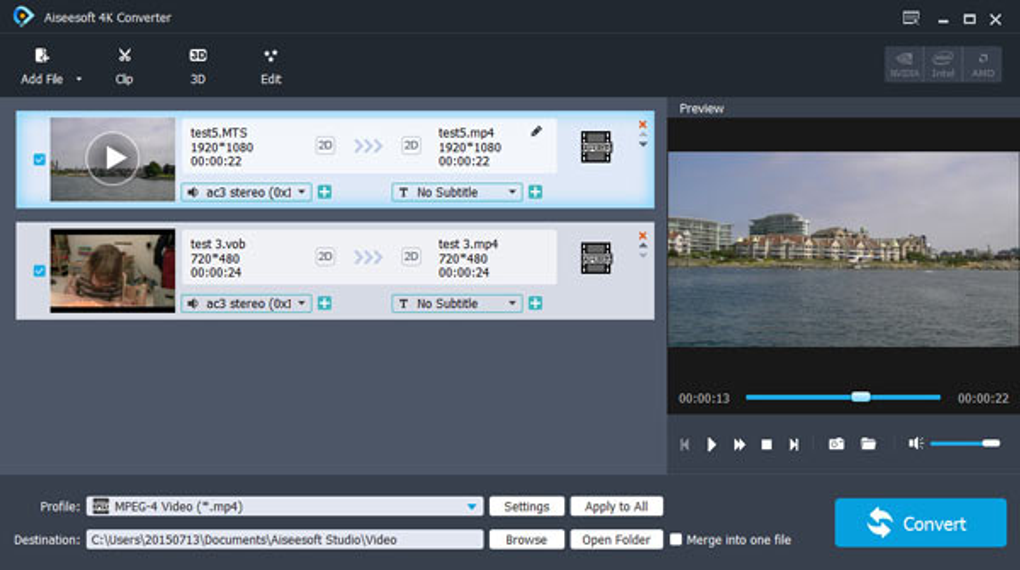Click the Destination path field

click(x=285, y=539)
